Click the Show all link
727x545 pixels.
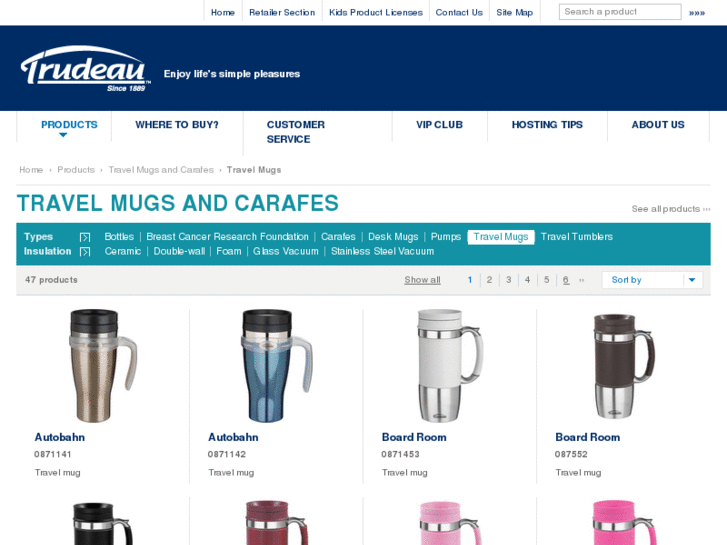click(422, 280)
